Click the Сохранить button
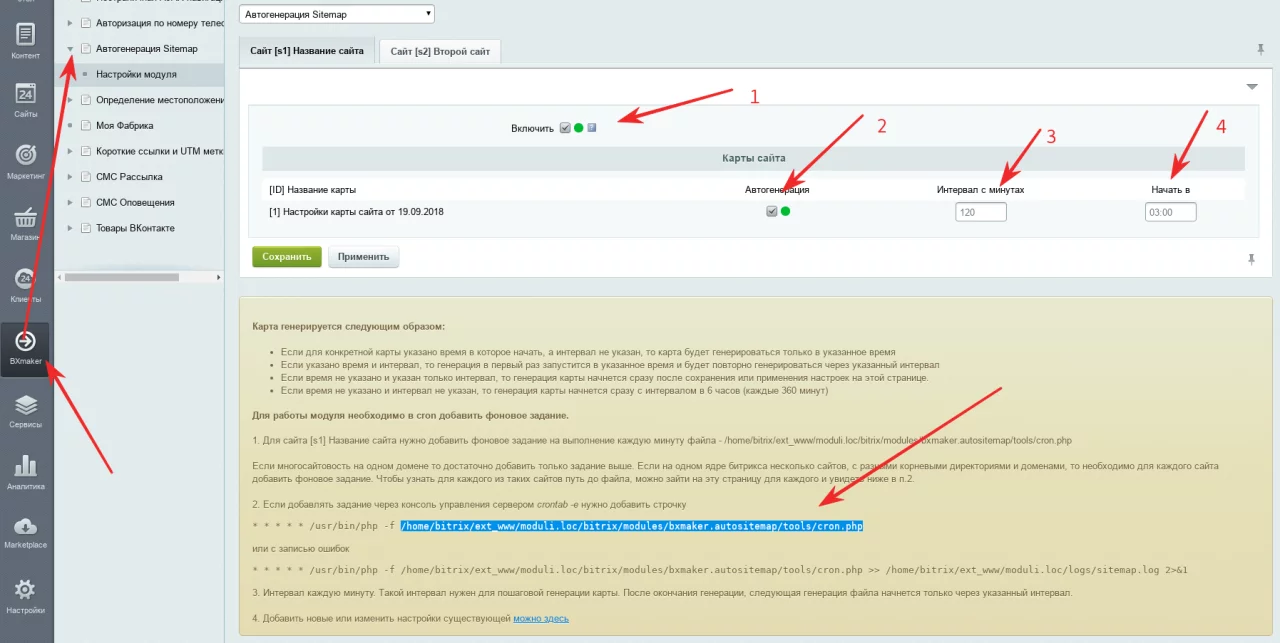 pos(286,257)
